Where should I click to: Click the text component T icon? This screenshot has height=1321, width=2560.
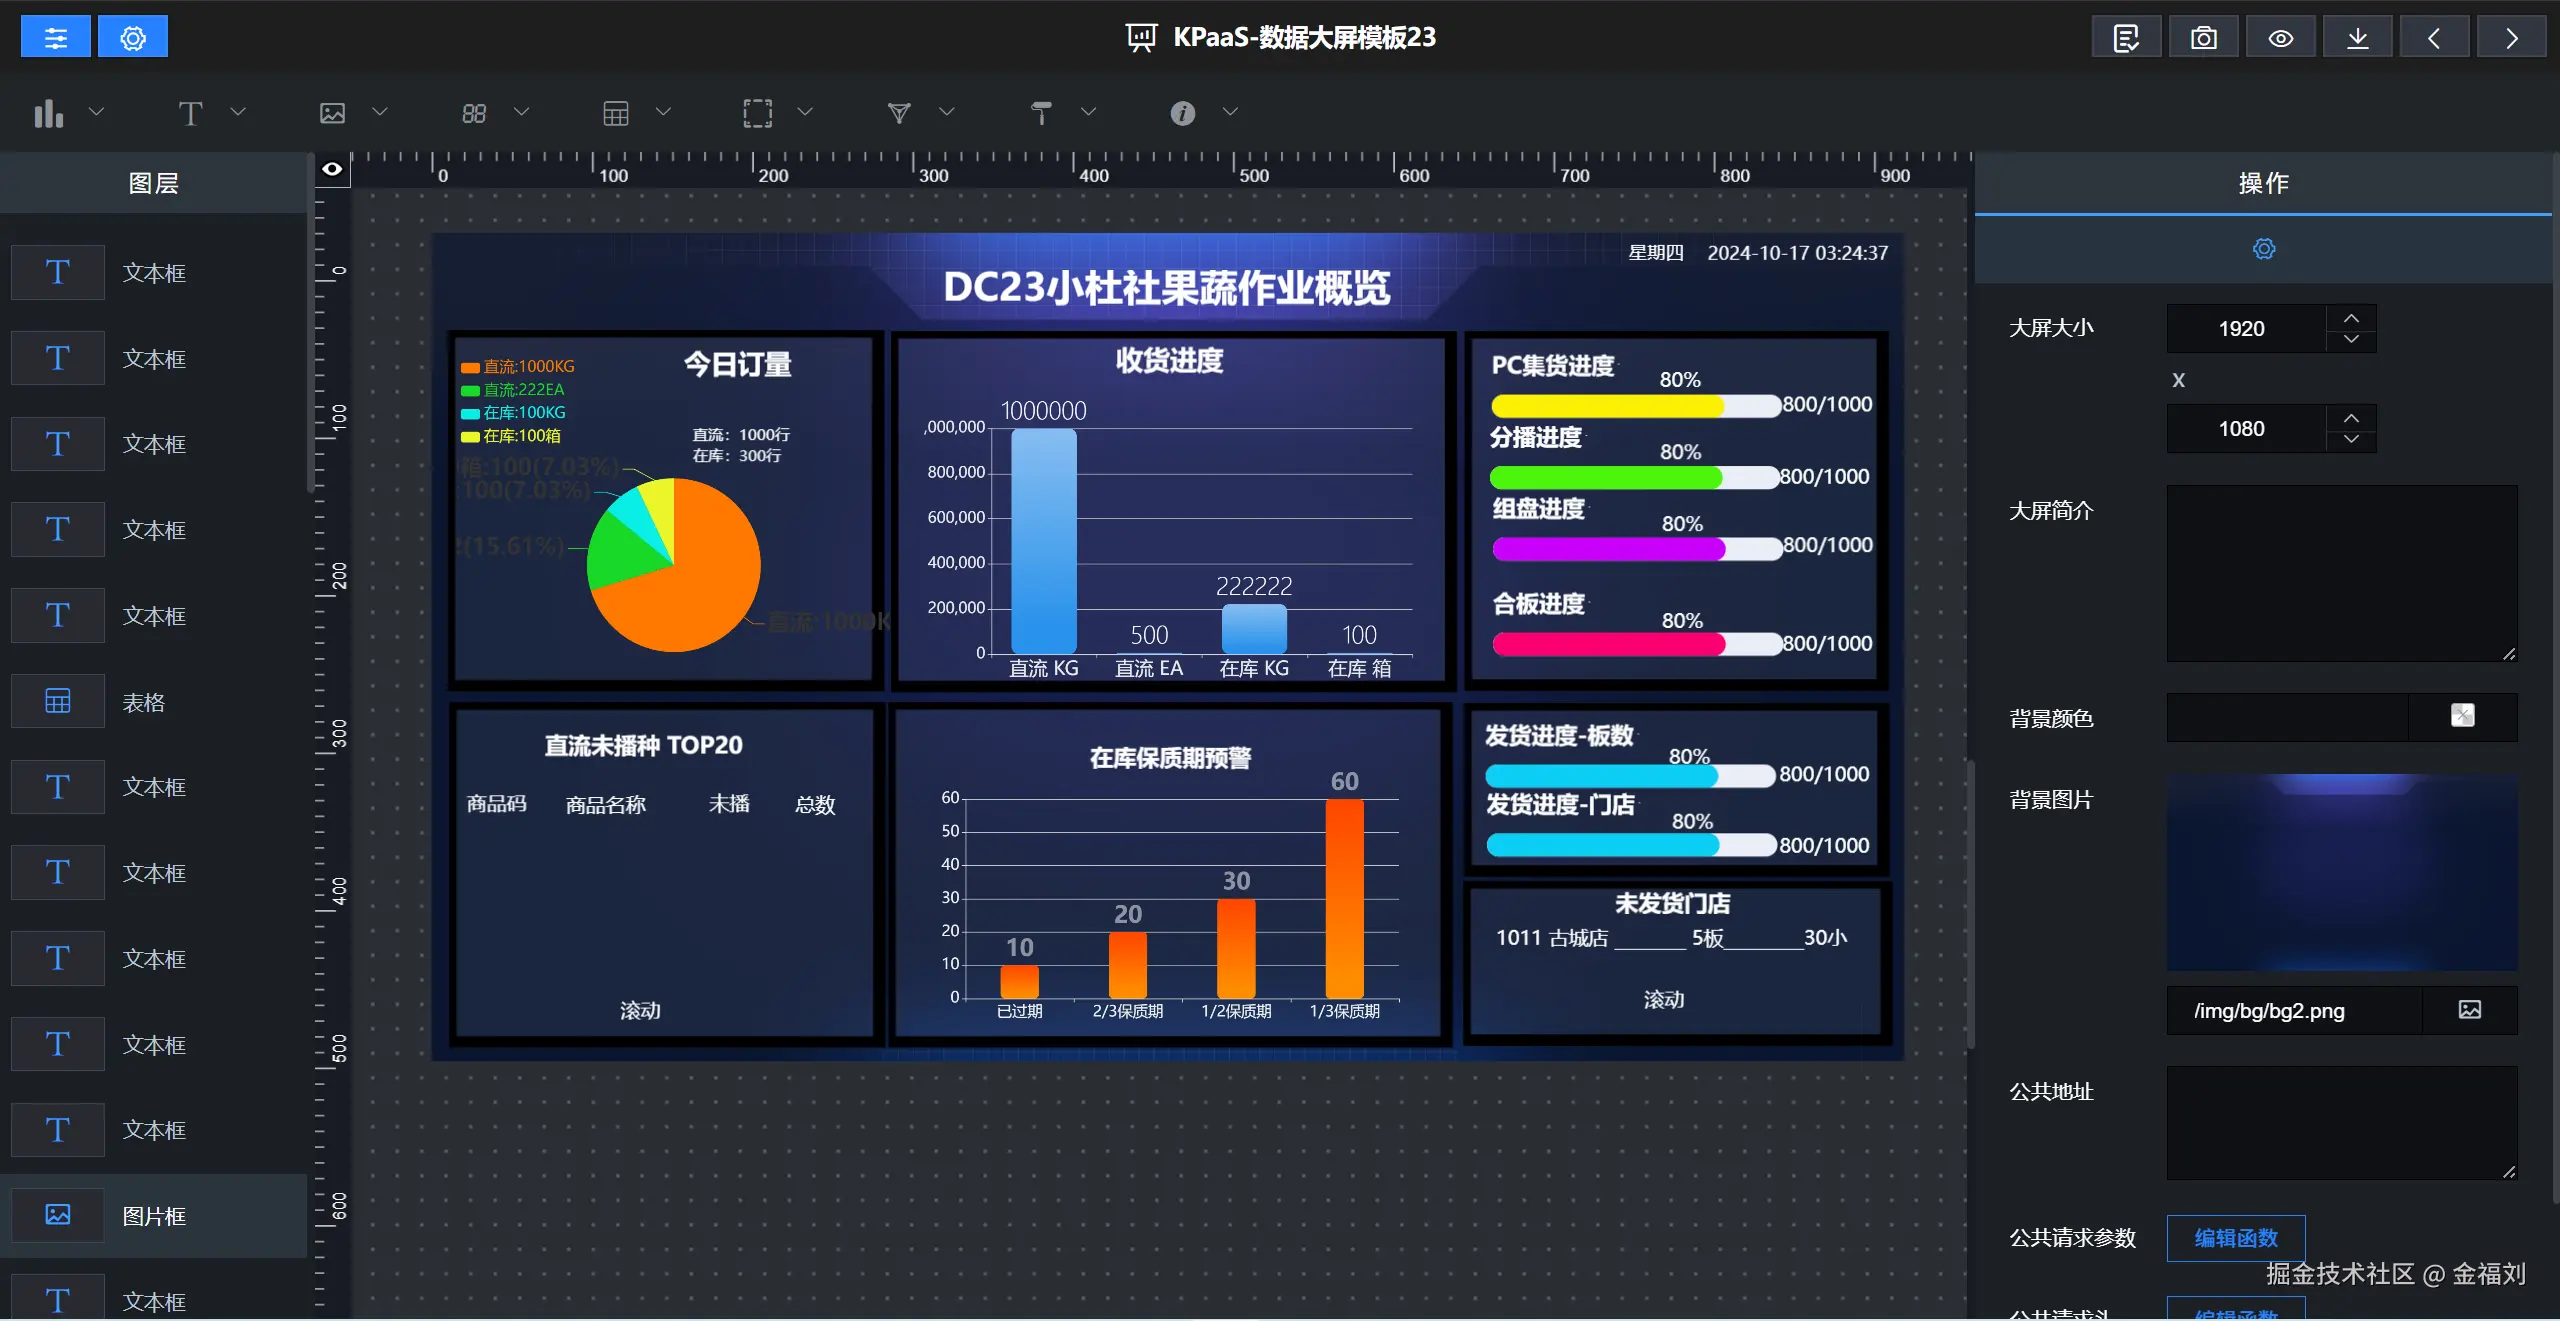point(190,113)
